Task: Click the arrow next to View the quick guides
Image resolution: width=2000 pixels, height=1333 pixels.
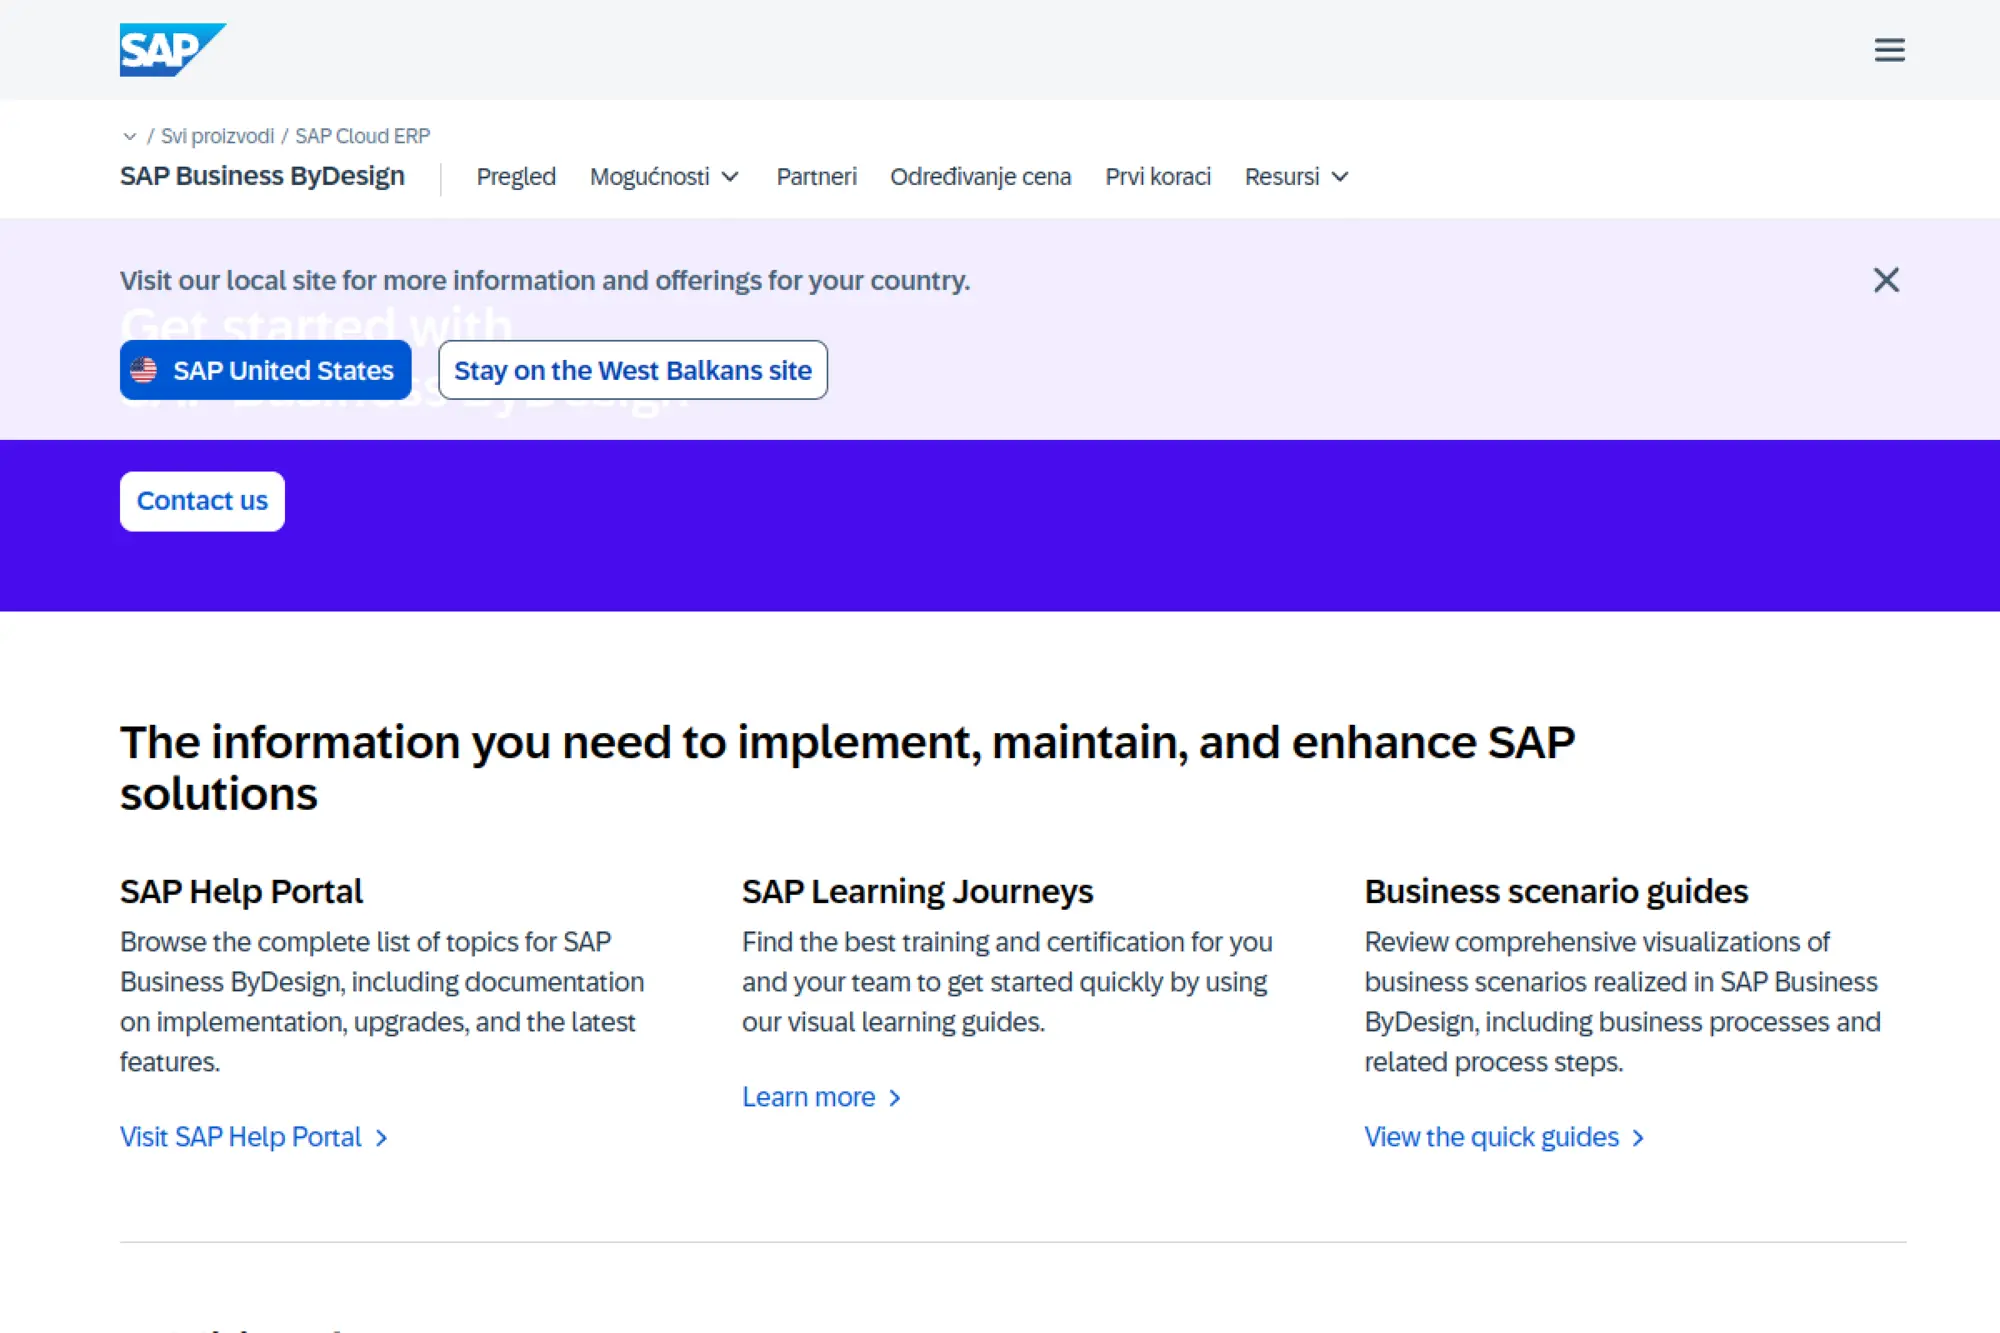Action: point(1639,1138)
